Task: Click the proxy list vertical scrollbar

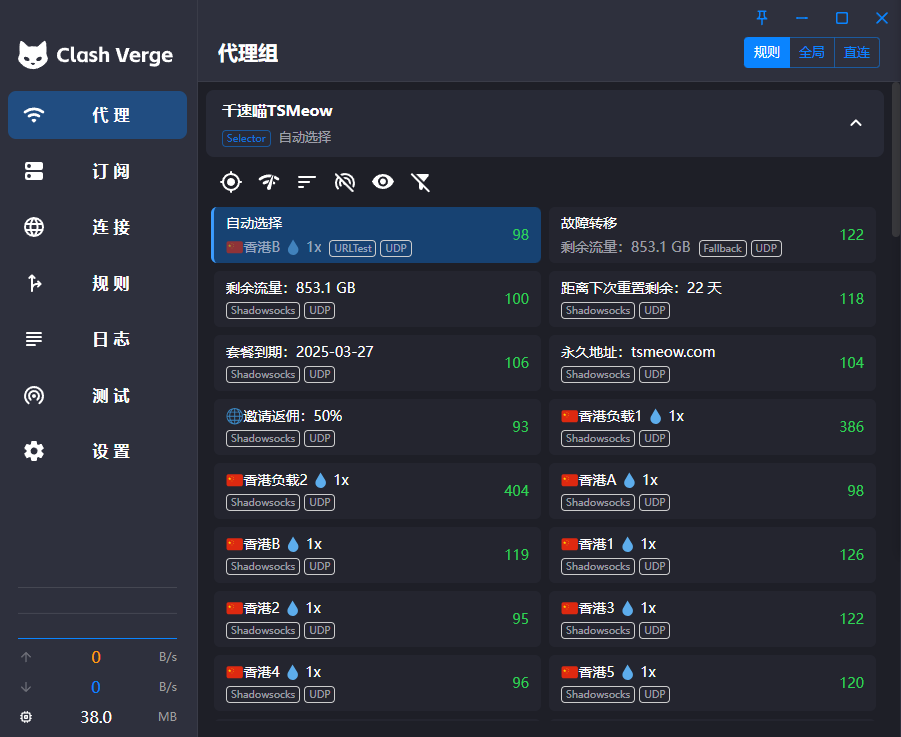Action: click(x=895, y=160)
